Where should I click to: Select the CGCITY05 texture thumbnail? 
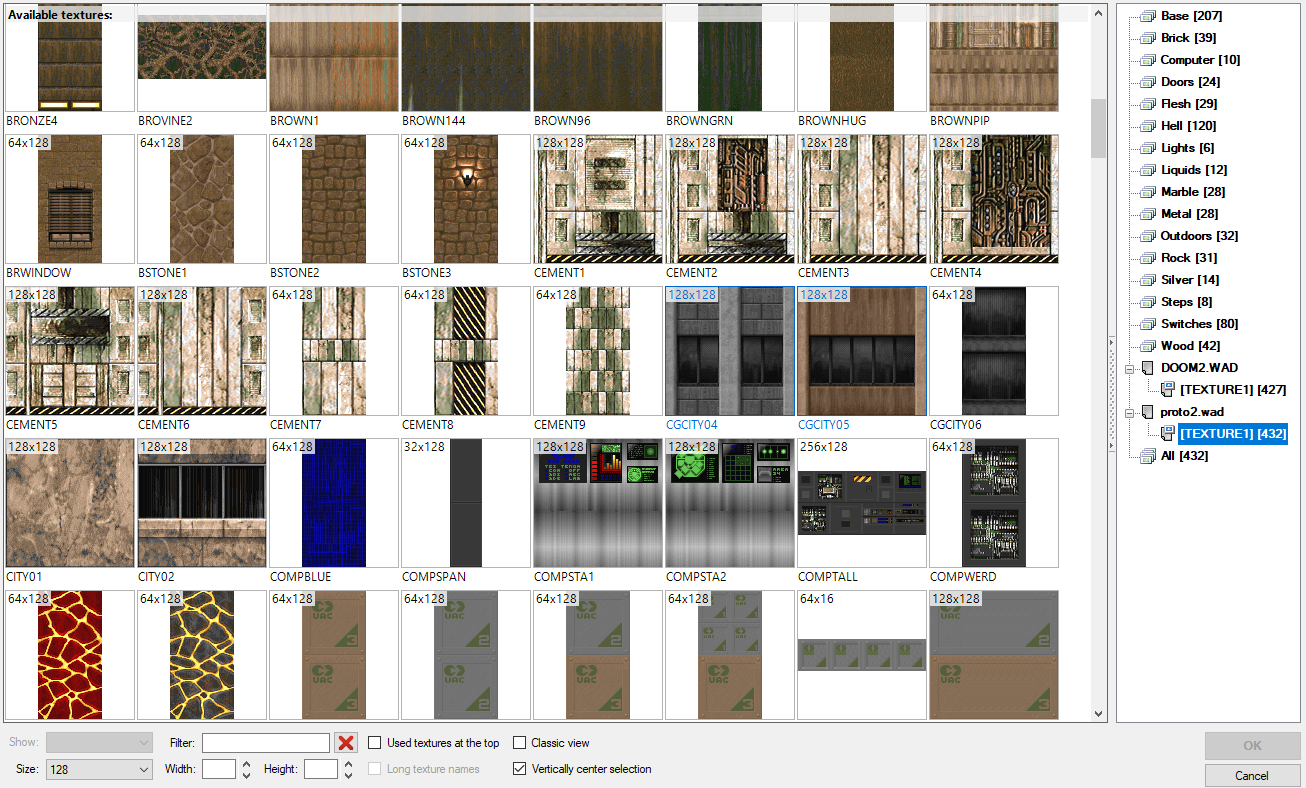[861, 351]
